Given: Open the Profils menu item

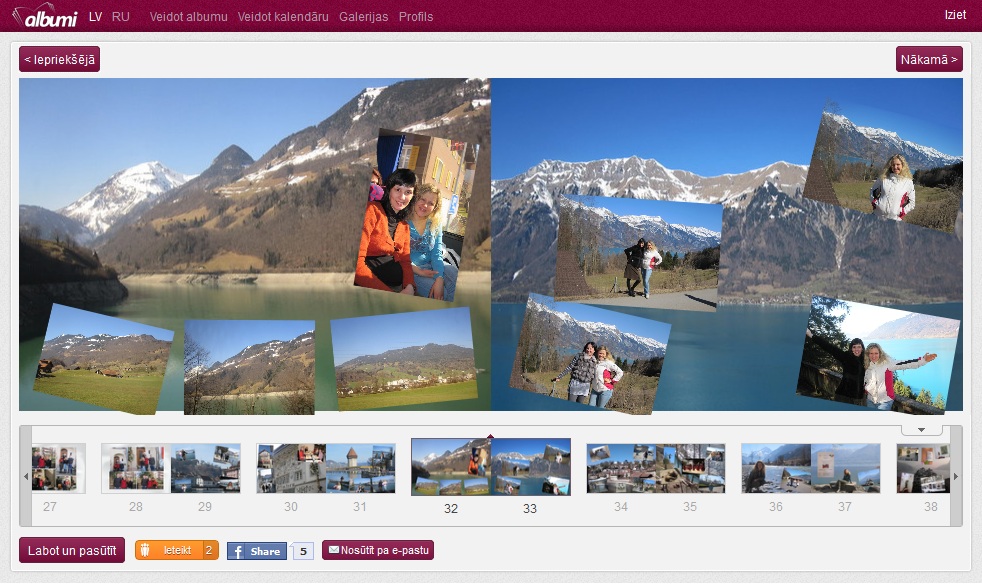Looking at the screenshot, I should click(416, 17).
